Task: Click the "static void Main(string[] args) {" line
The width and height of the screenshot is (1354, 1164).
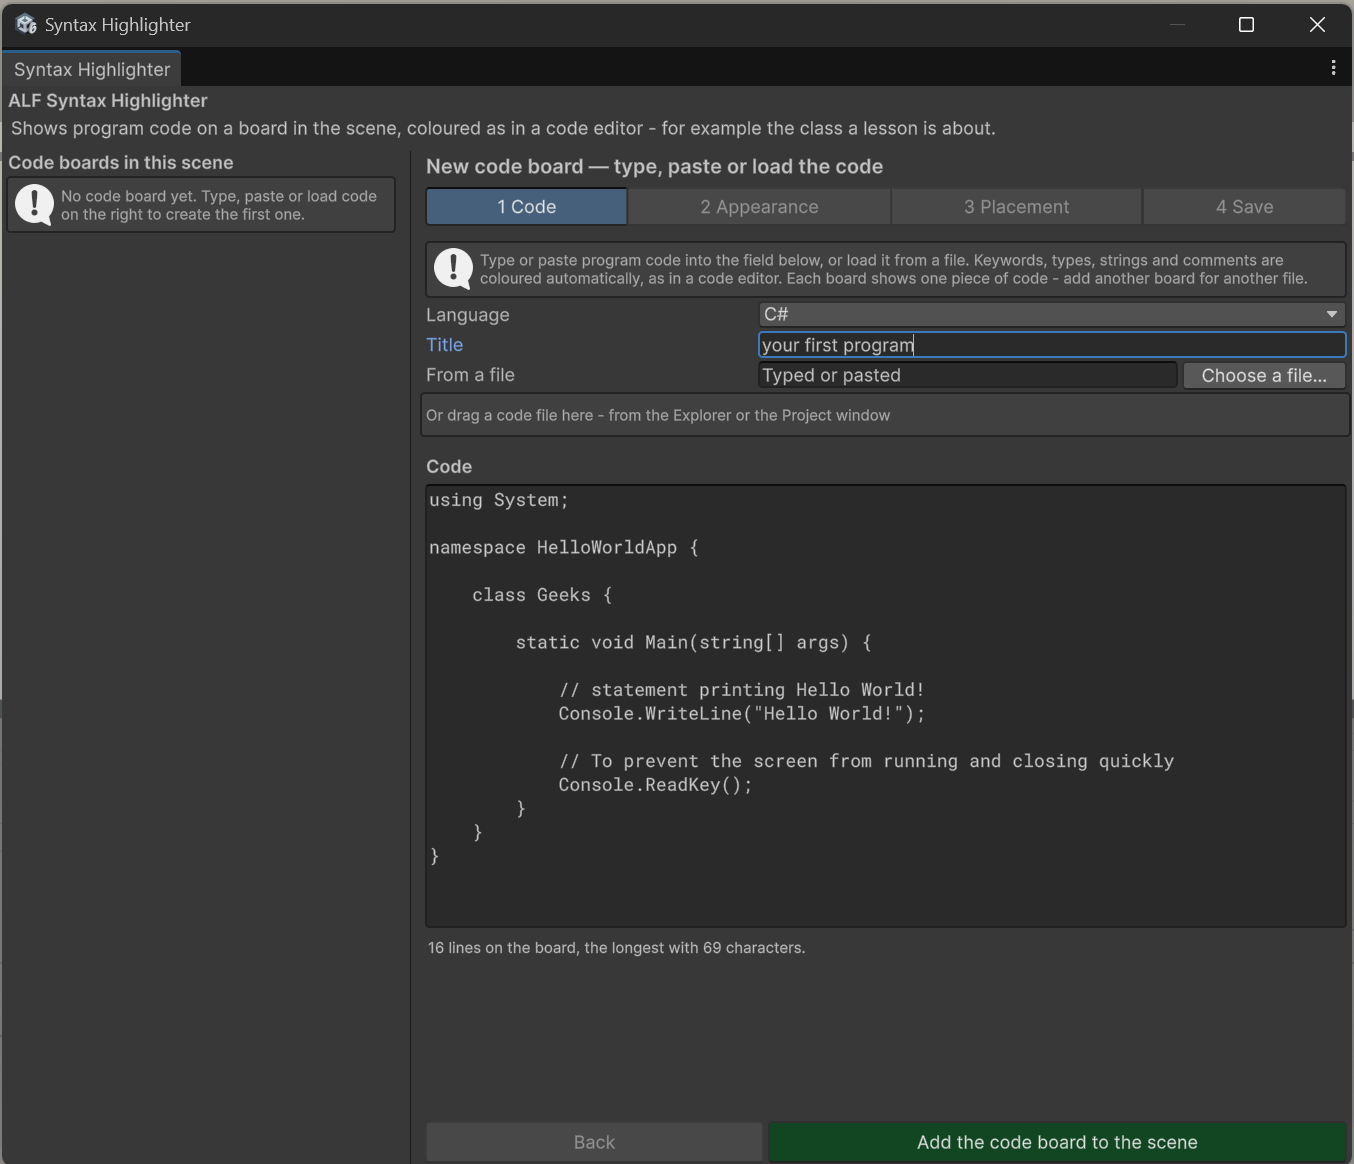Action: point(694,643)
